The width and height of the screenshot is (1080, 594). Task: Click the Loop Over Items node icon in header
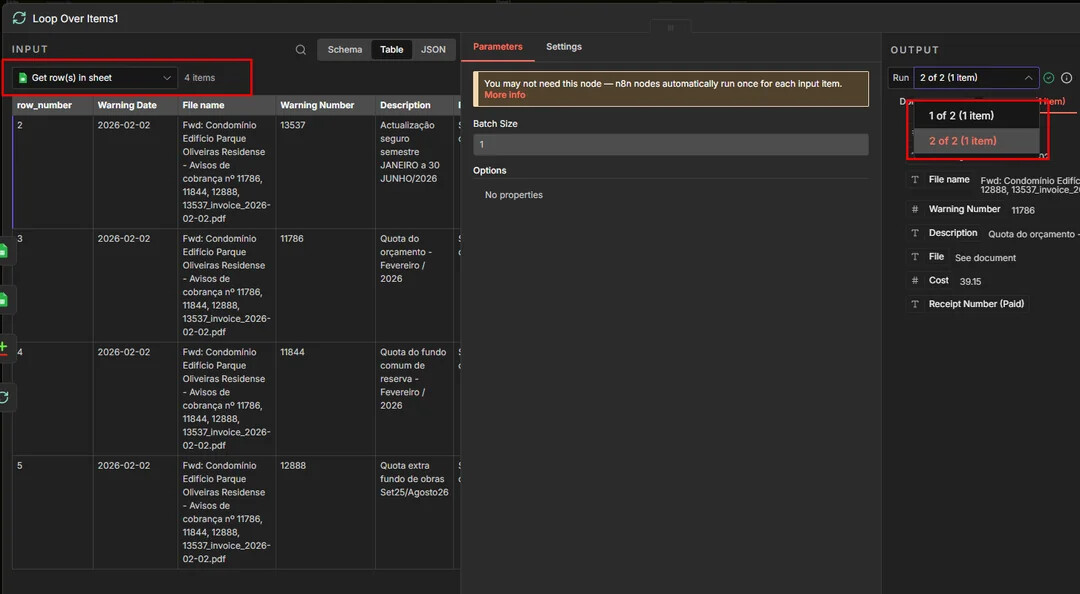tap(19, 18)
